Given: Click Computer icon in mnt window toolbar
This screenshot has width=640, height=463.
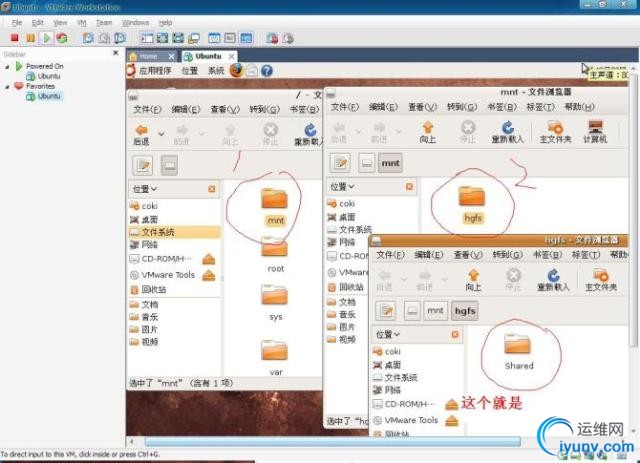Looking at the screenshot, I should click(595, 132).
